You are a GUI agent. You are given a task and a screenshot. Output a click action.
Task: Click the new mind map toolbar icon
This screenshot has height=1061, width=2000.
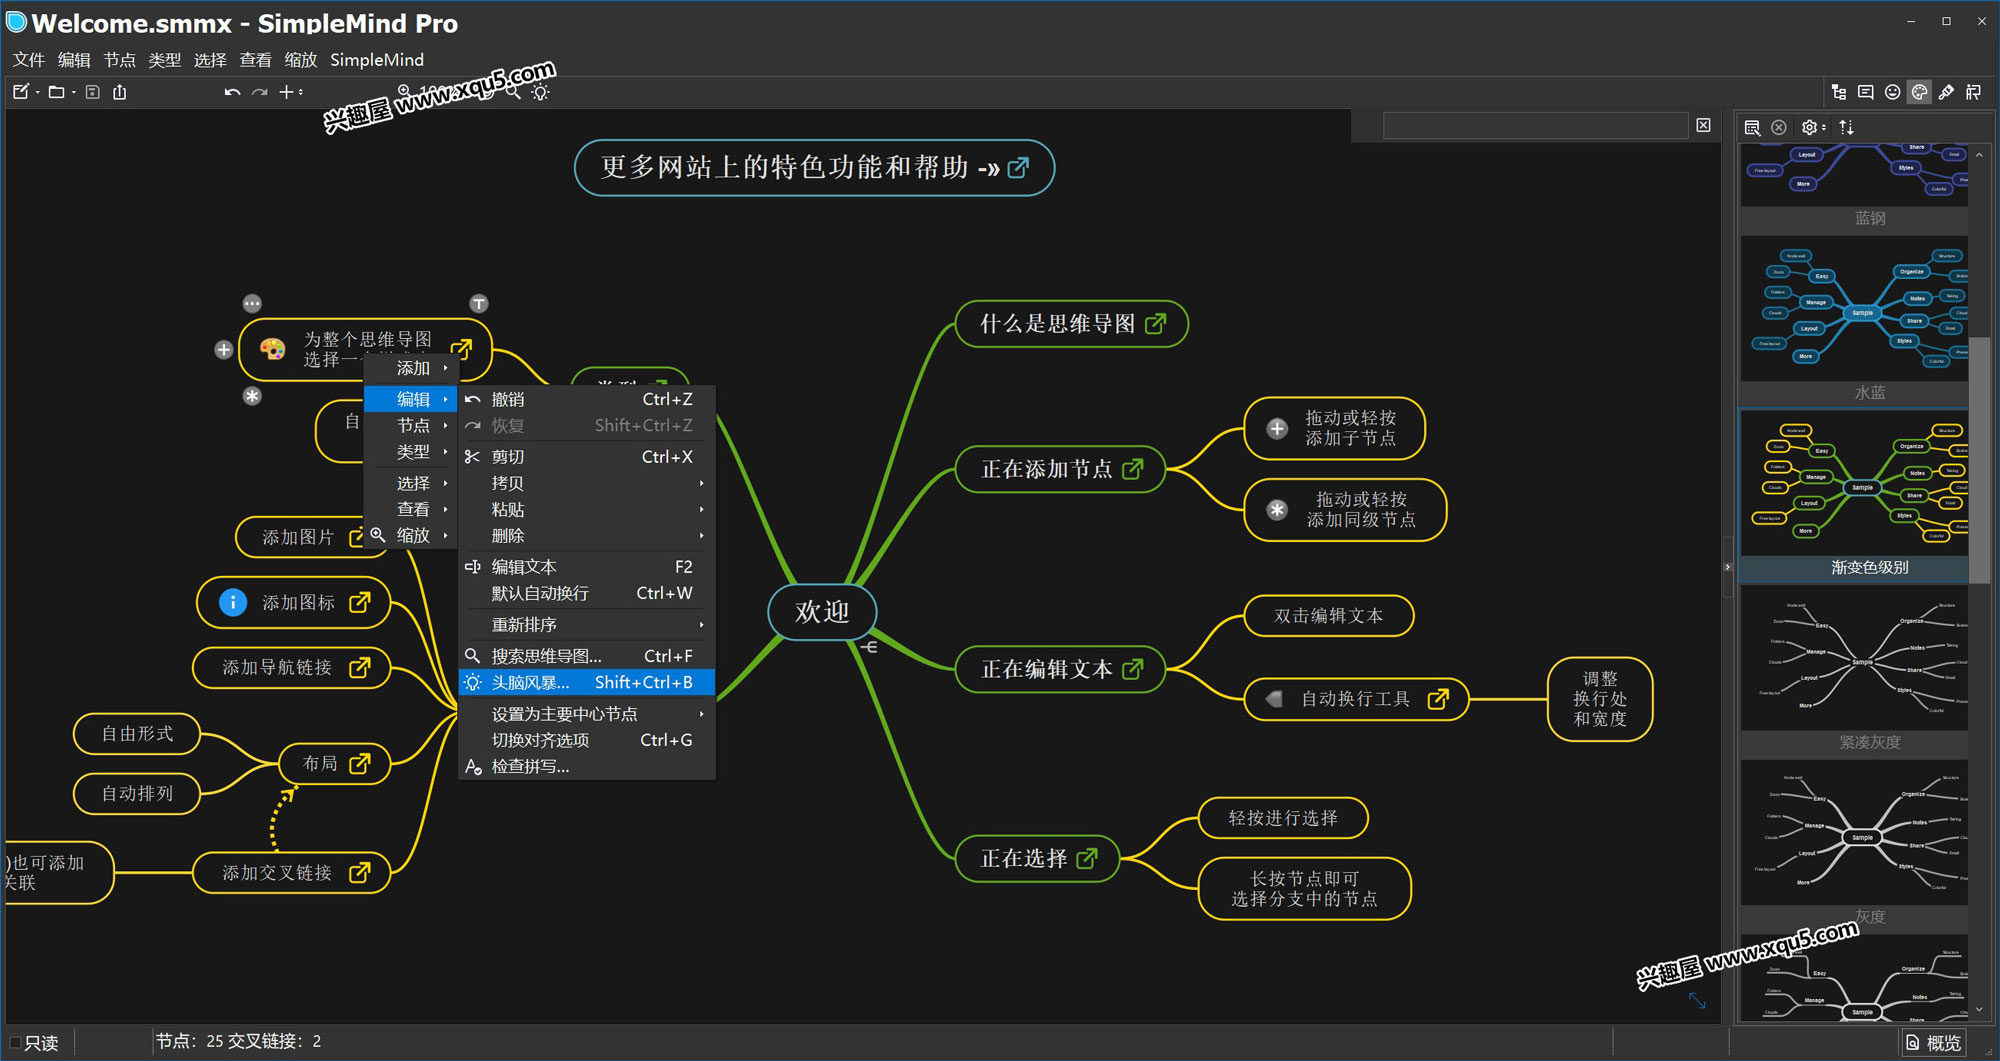(20, 92)
